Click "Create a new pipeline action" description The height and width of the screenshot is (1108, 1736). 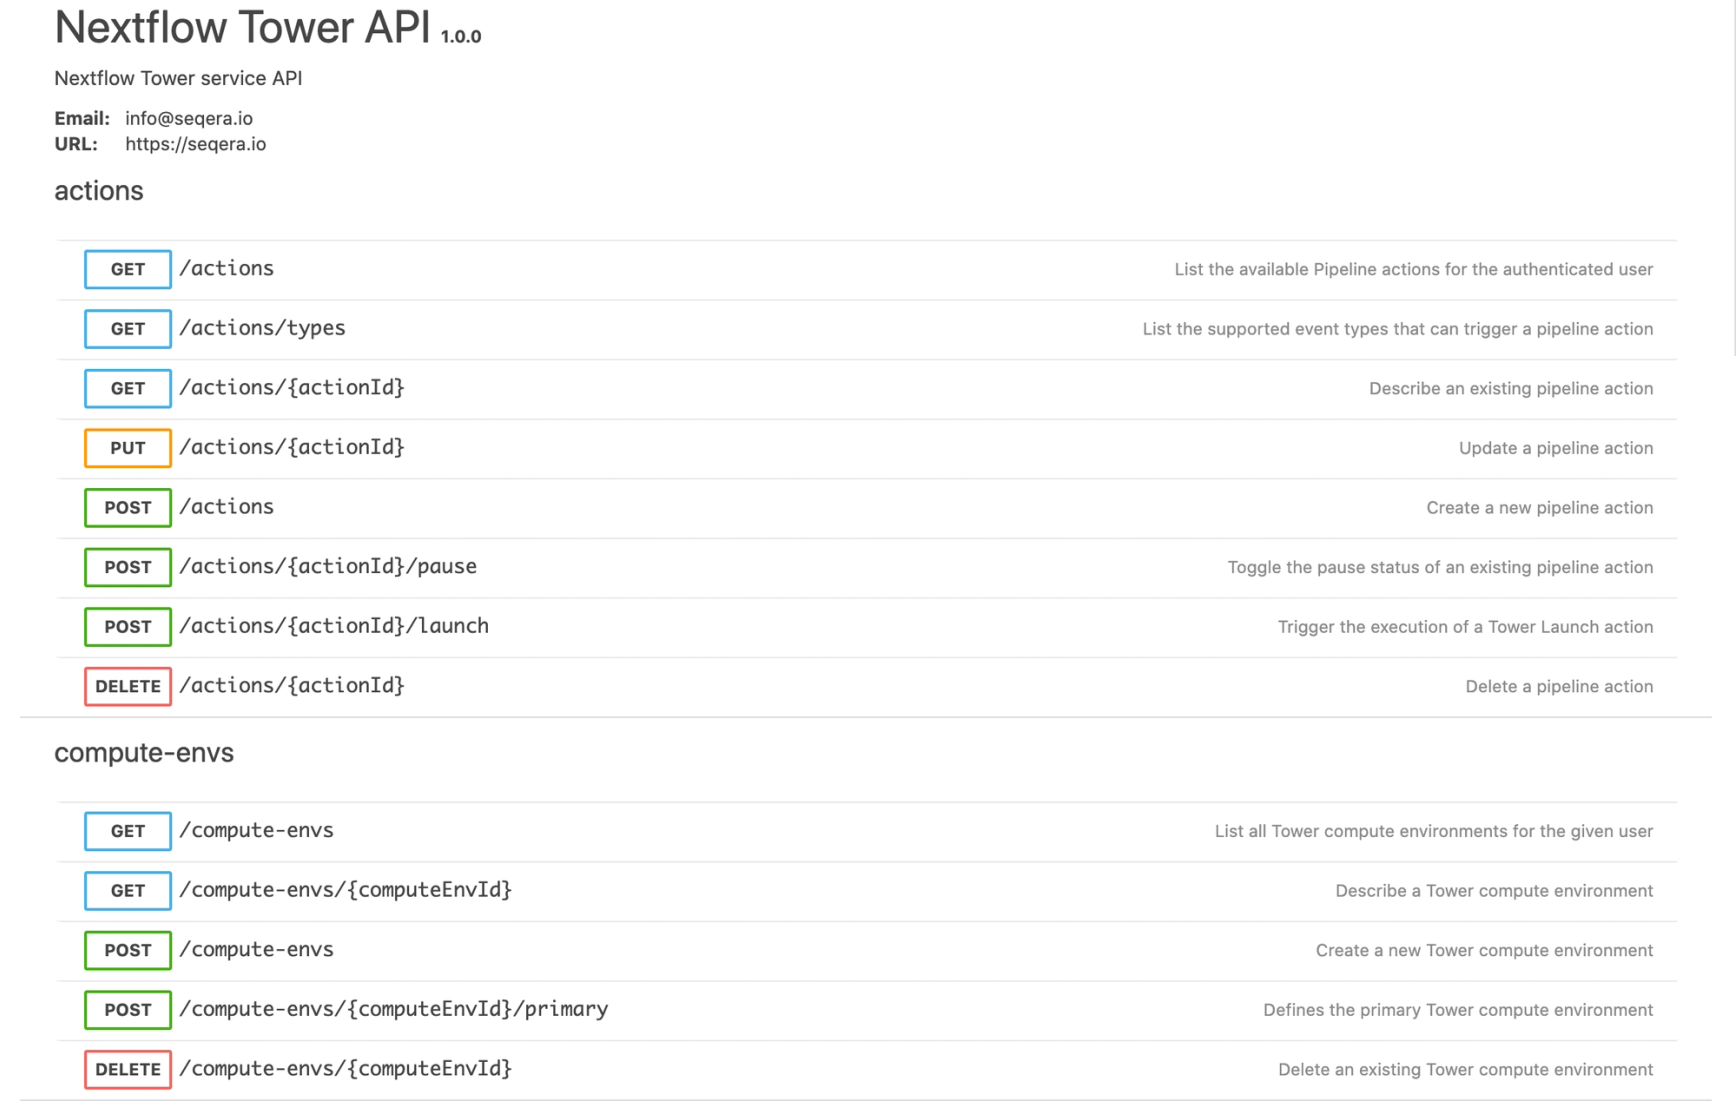1539,508
